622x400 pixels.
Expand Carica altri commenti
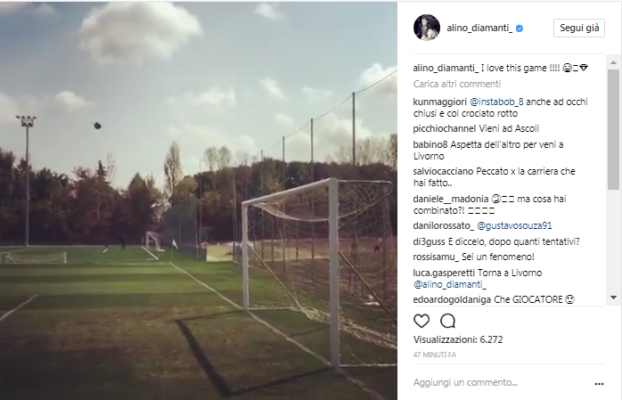(x=457, y=84)
